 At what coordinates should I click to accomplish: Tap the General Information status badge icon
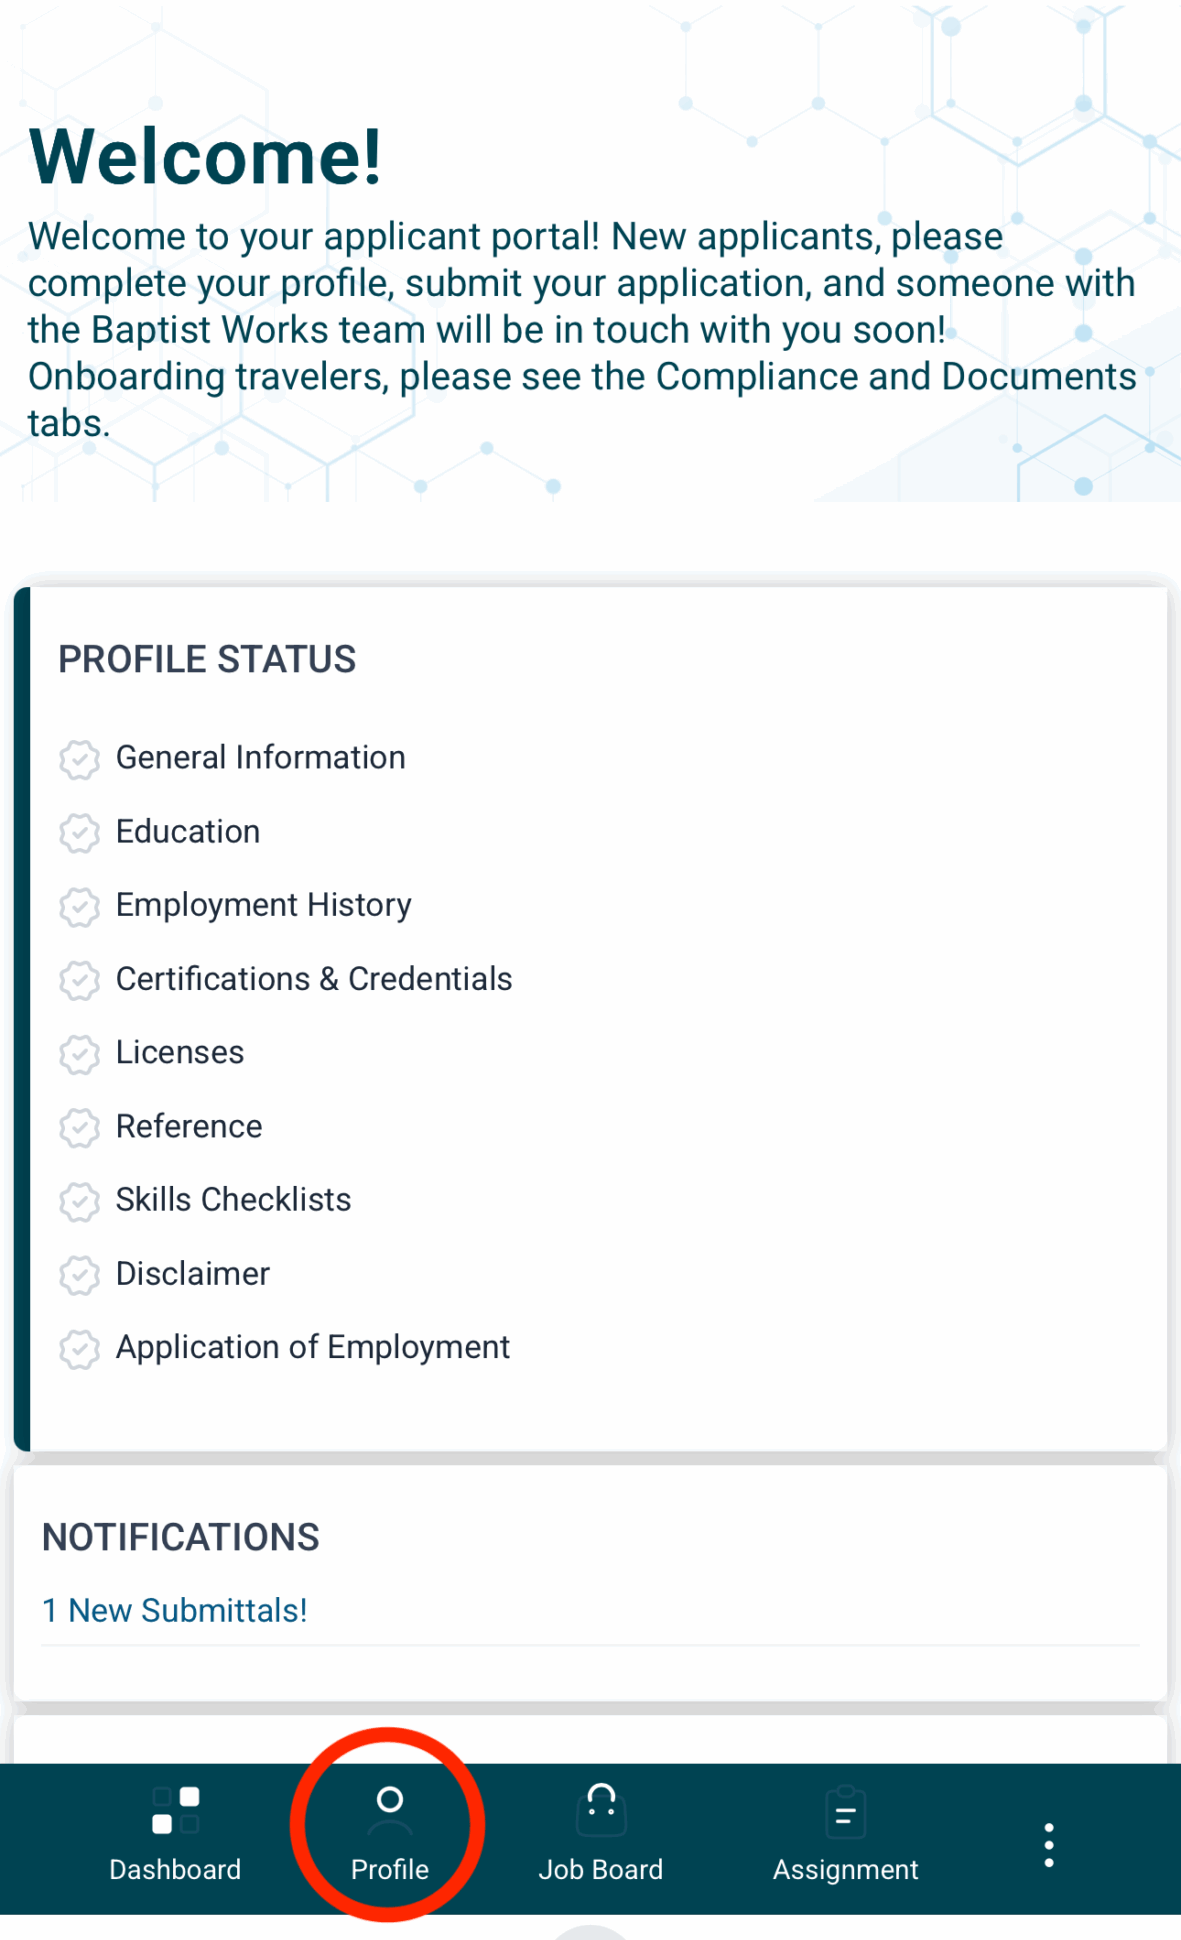pyautogui.click(x=79, y=759)
